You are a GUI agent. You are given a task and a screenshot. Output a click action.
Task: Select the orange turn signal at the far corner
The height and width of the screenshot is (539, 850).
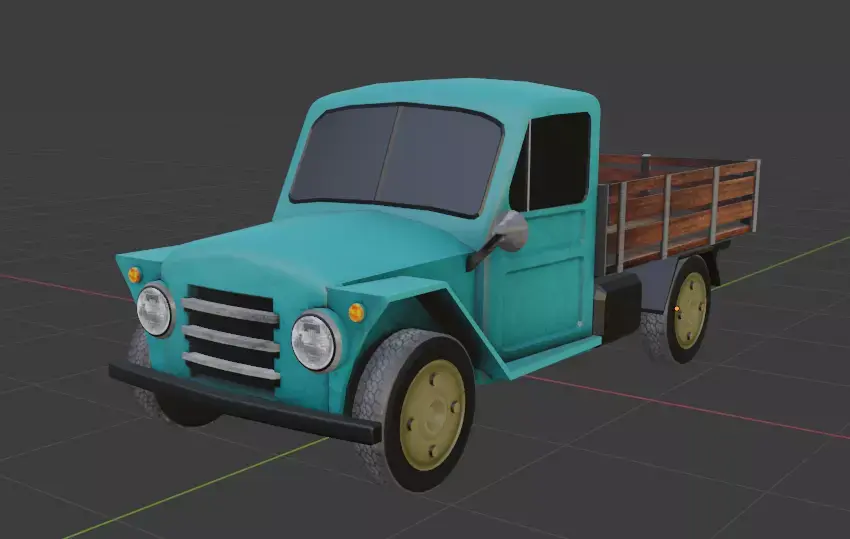click(134, 274)
